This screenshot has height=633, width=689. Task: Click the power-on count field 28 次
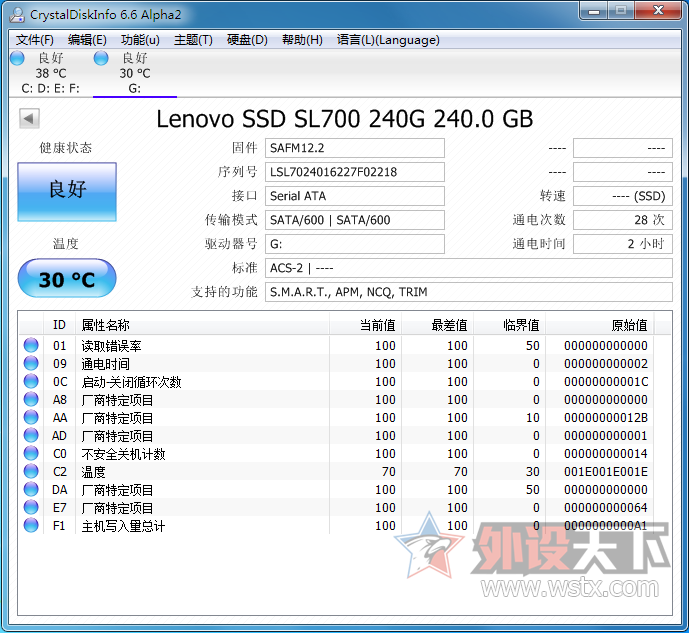tap(623, 220)
